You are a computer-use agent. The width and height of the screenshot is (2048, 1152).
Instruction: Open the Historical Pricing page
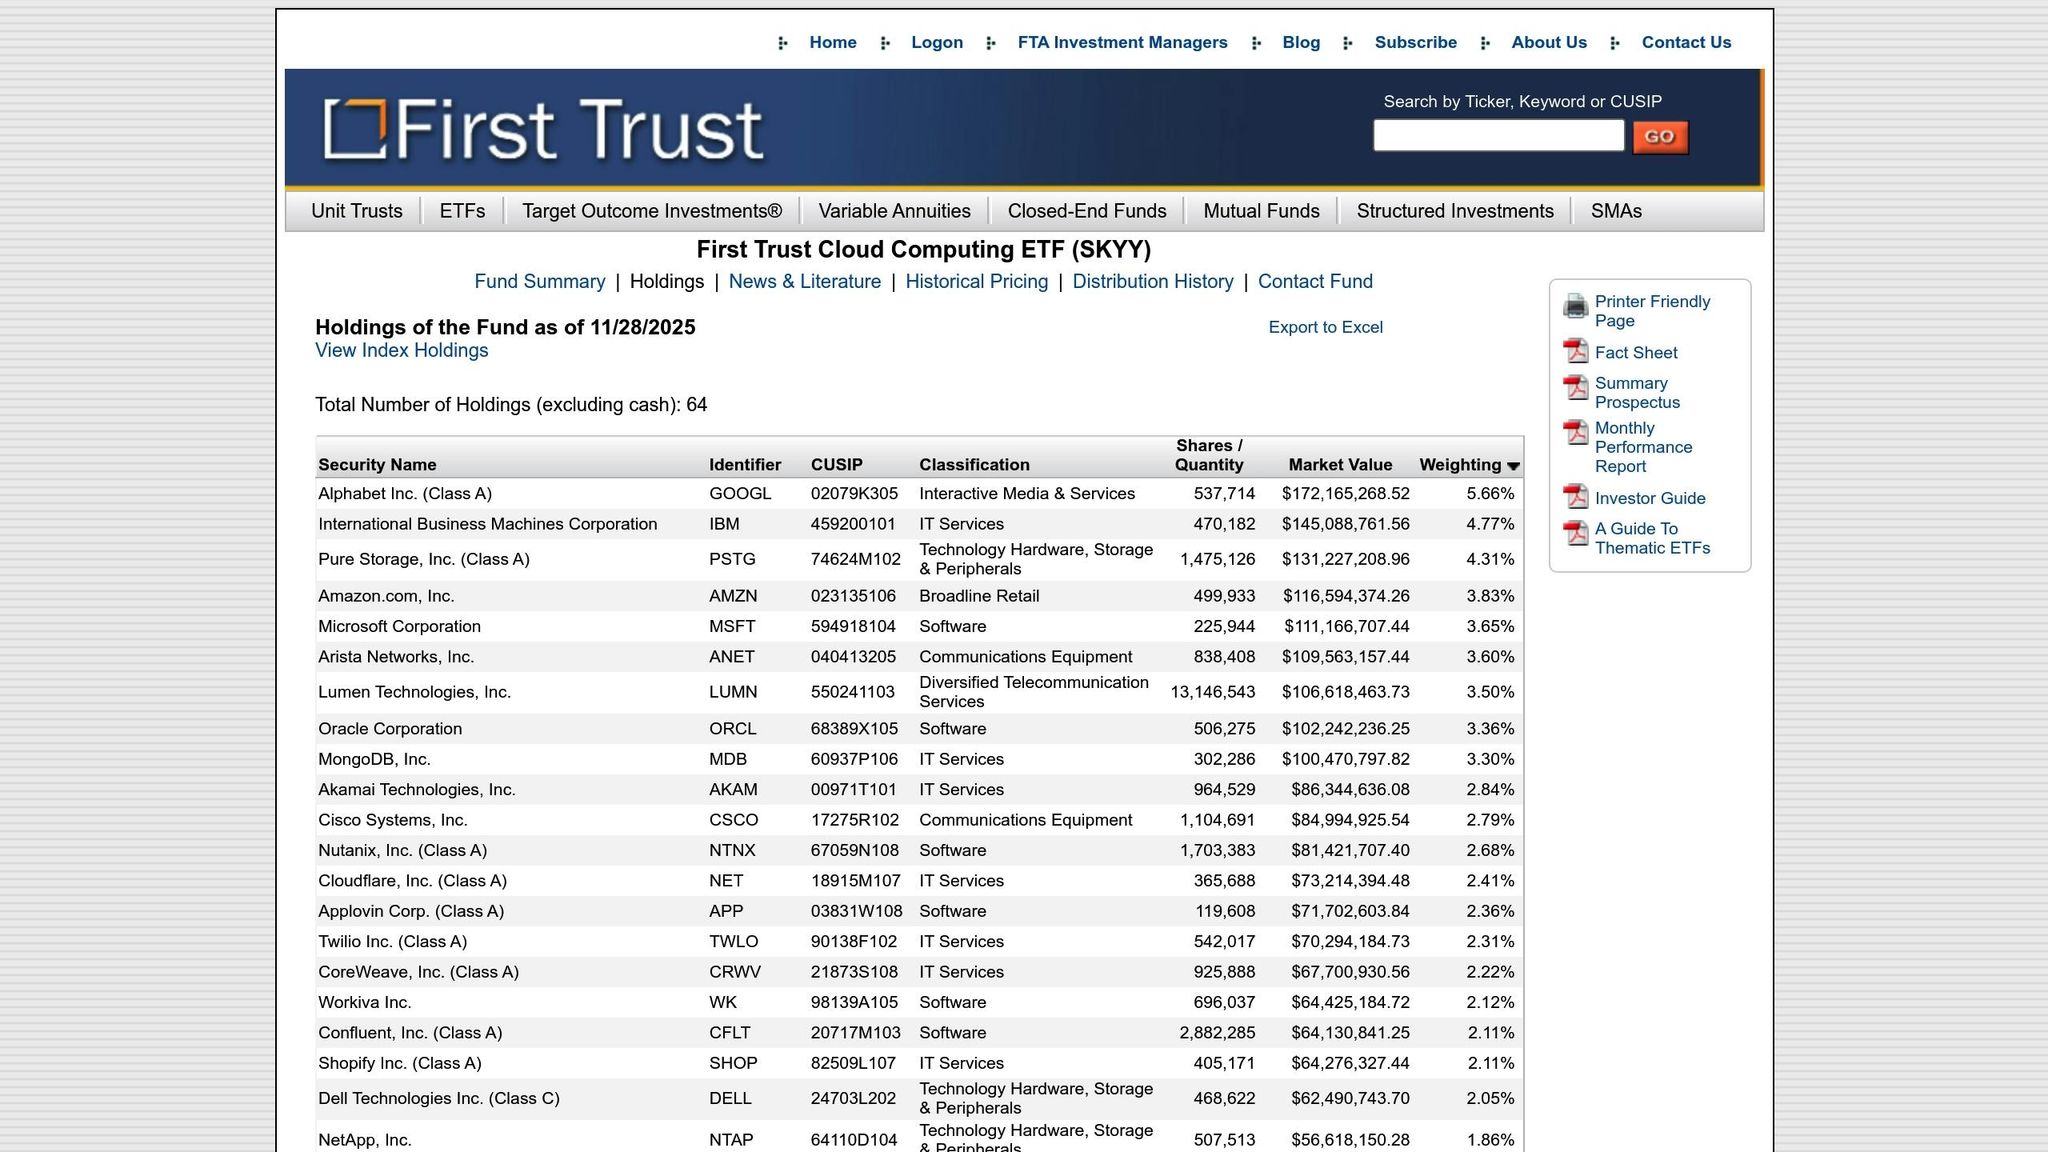(977, 281)
